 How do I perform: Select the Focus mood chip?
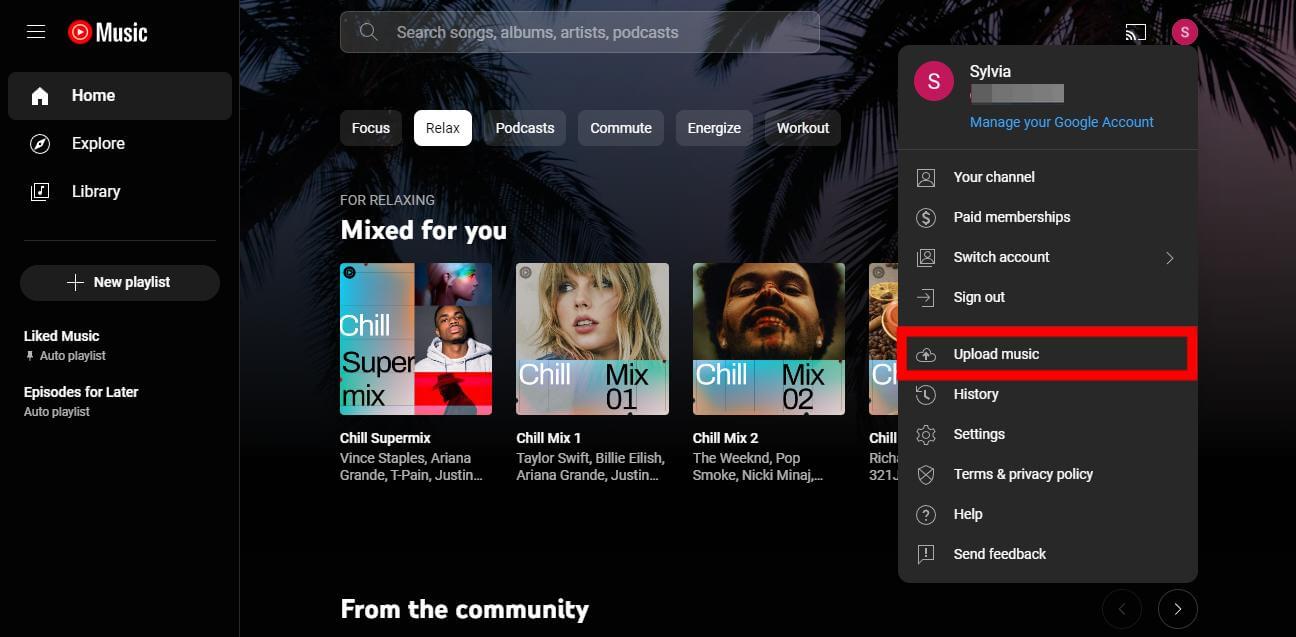coord(371,128)
